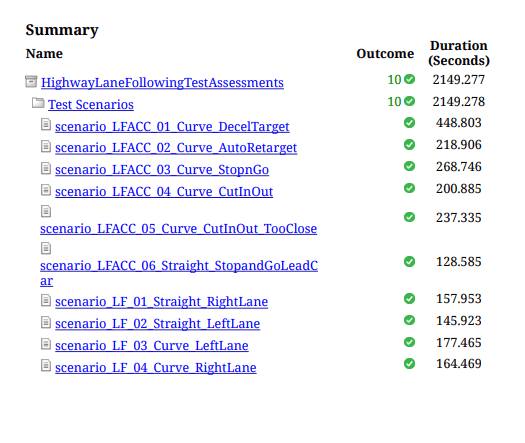Click the Outcome column header
The image size is (525, 443).
[x=385, y=54]
